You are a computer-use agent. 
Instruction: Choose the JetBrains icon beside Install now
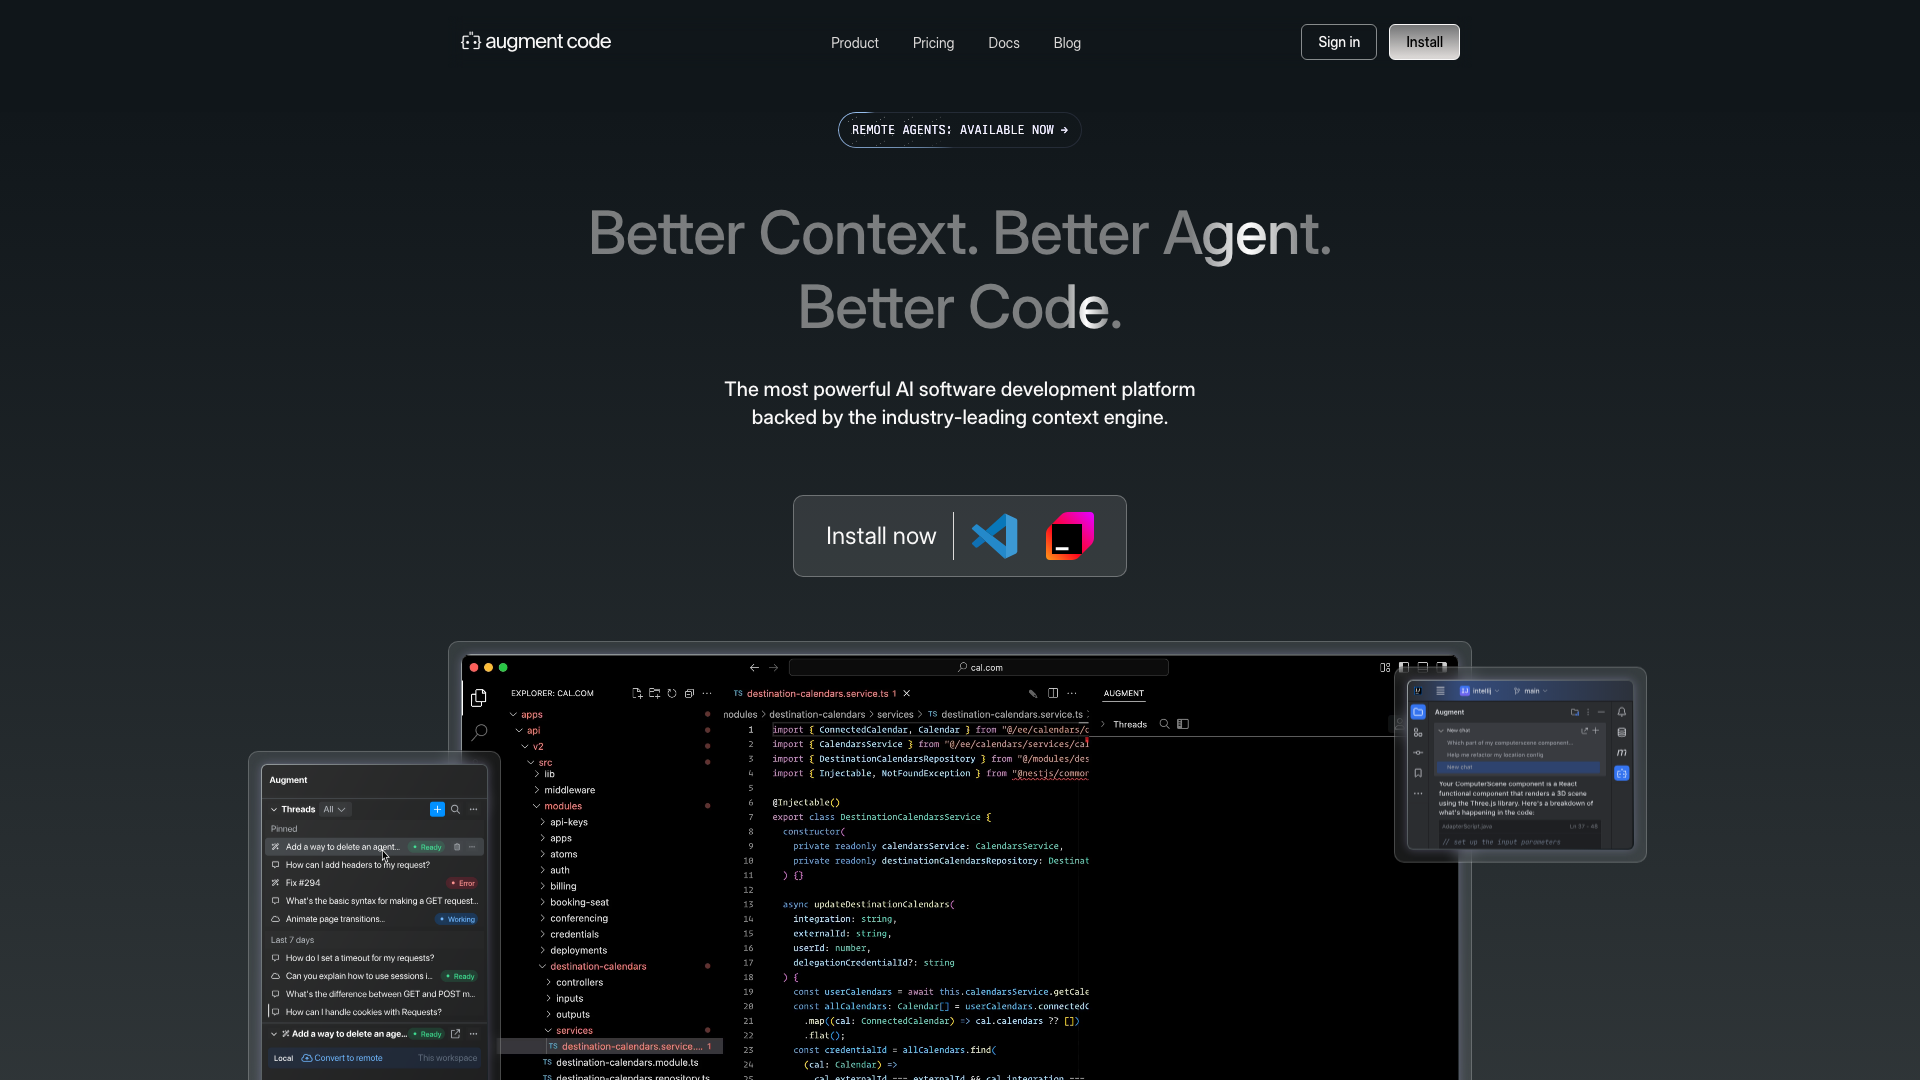(1070, 536)
